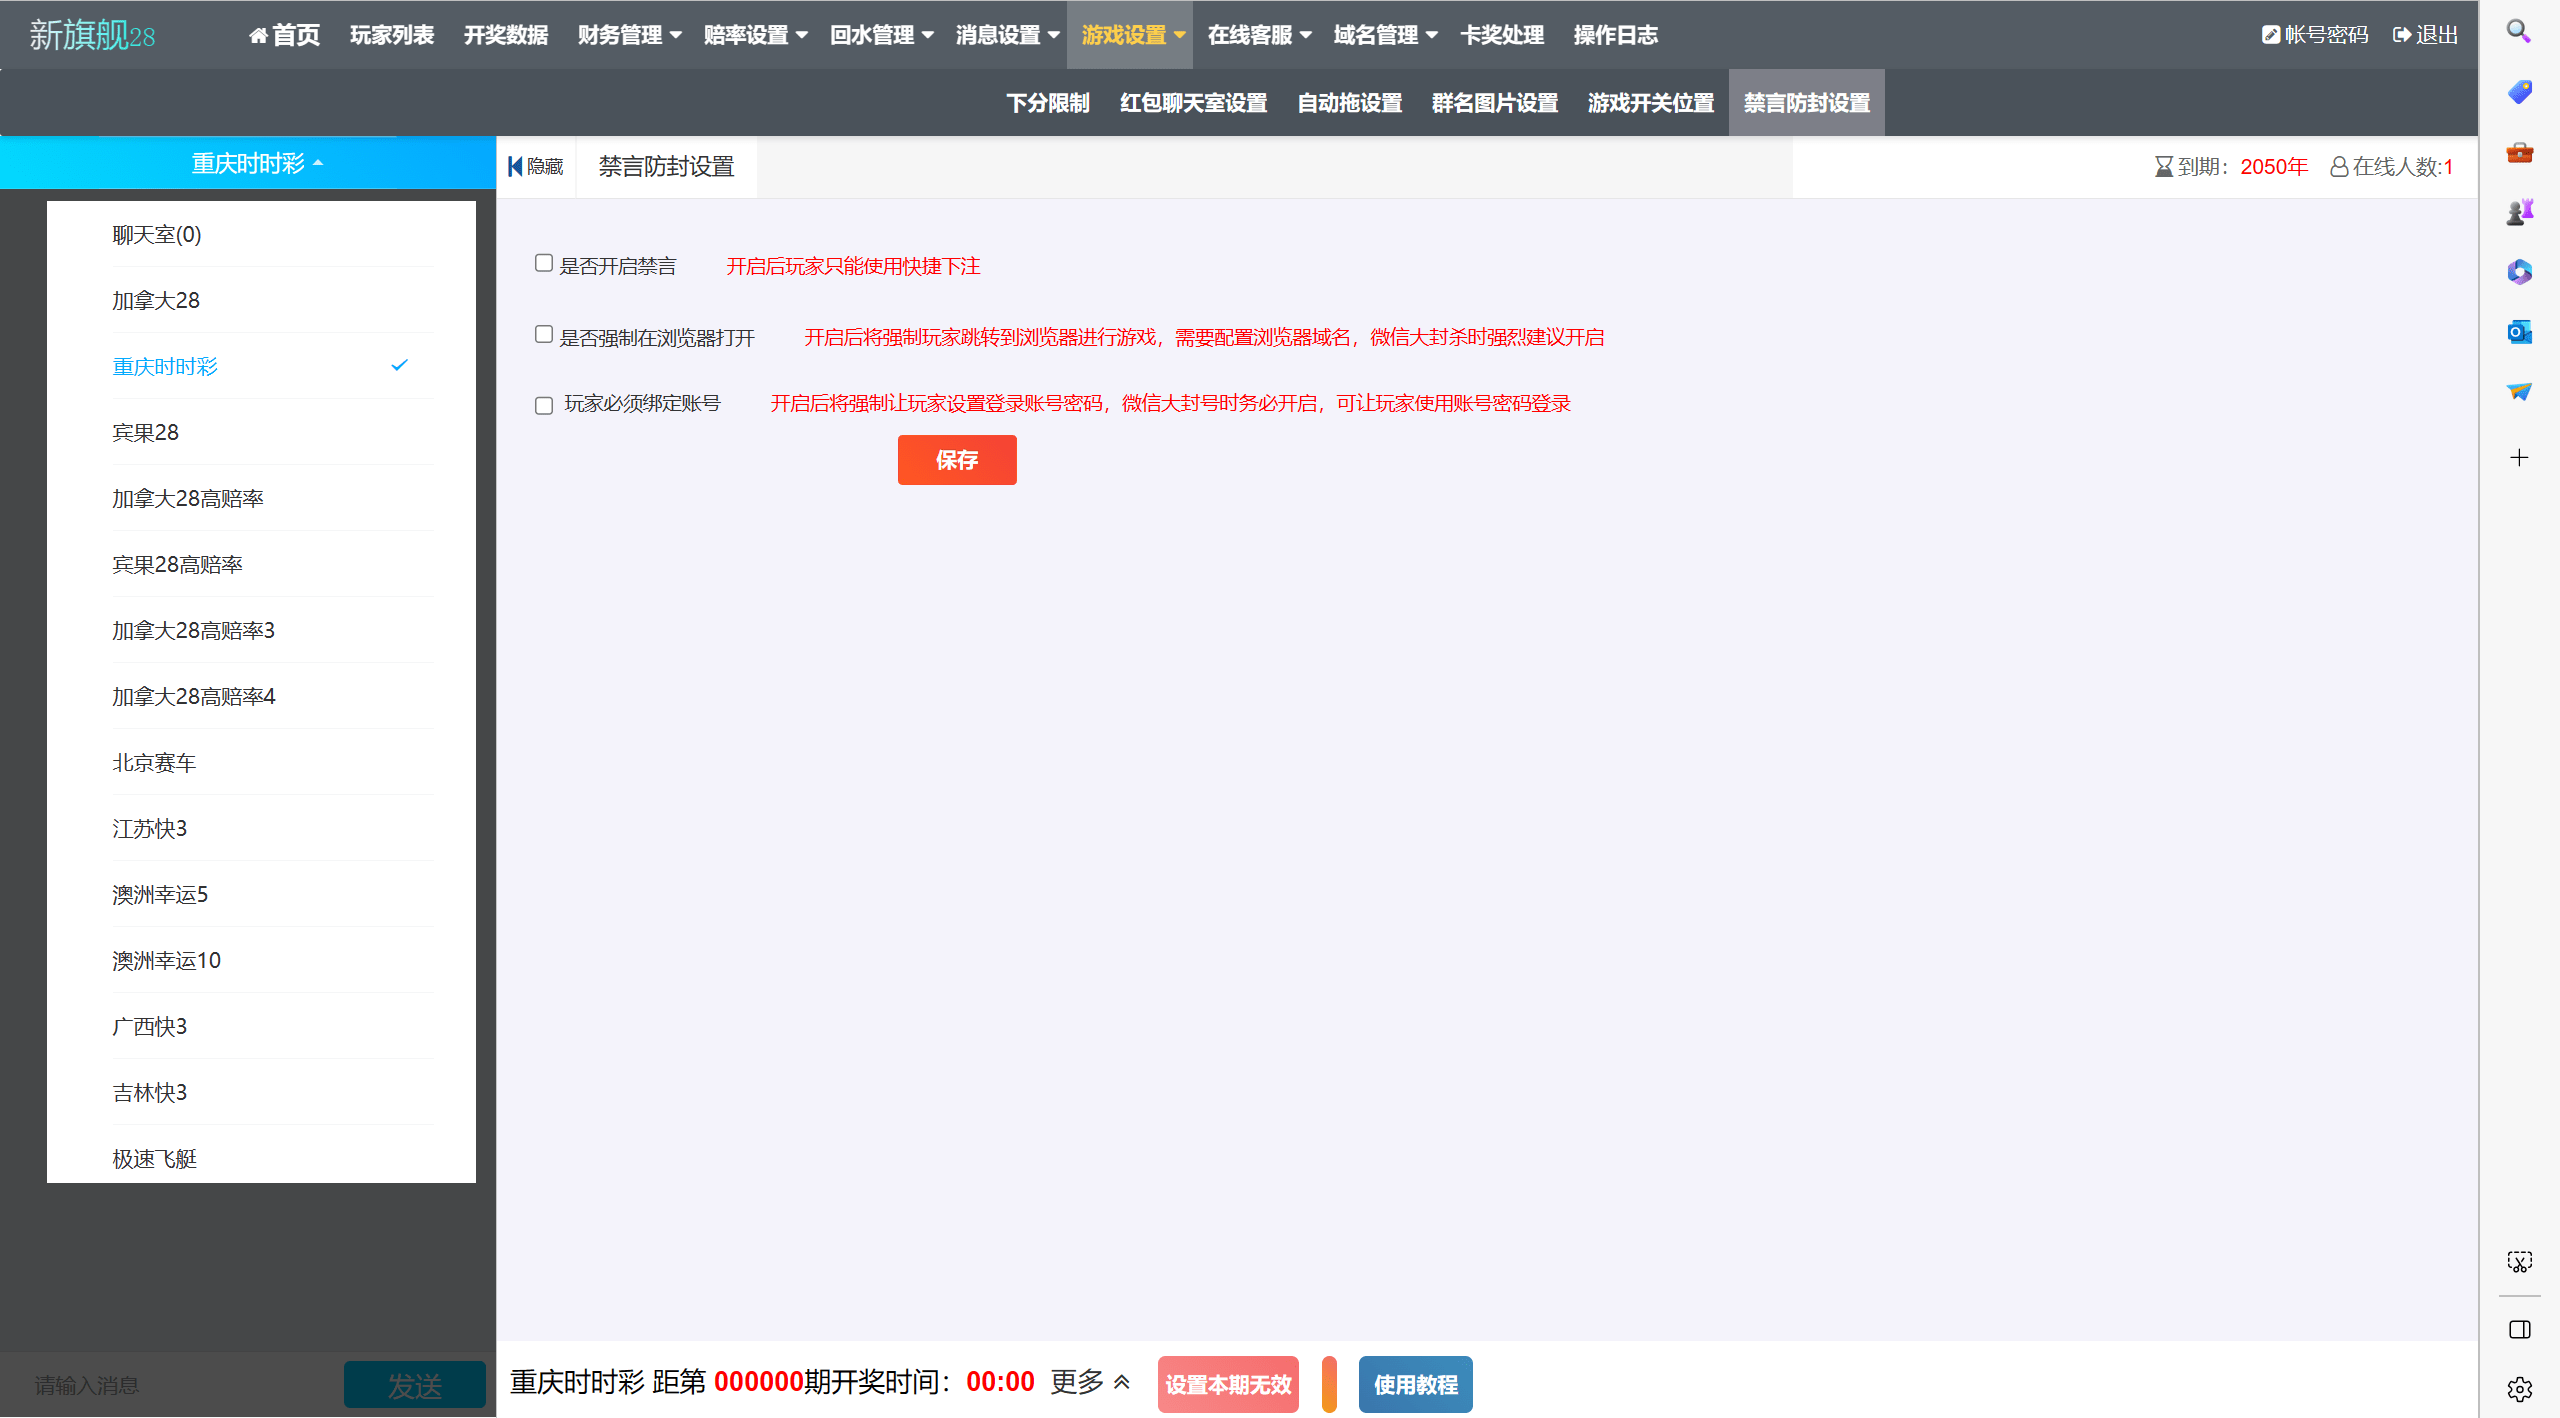Screen dimensions: 2560x1418
Task: Click the 首页 home icon link
Action: click(284, 35)
